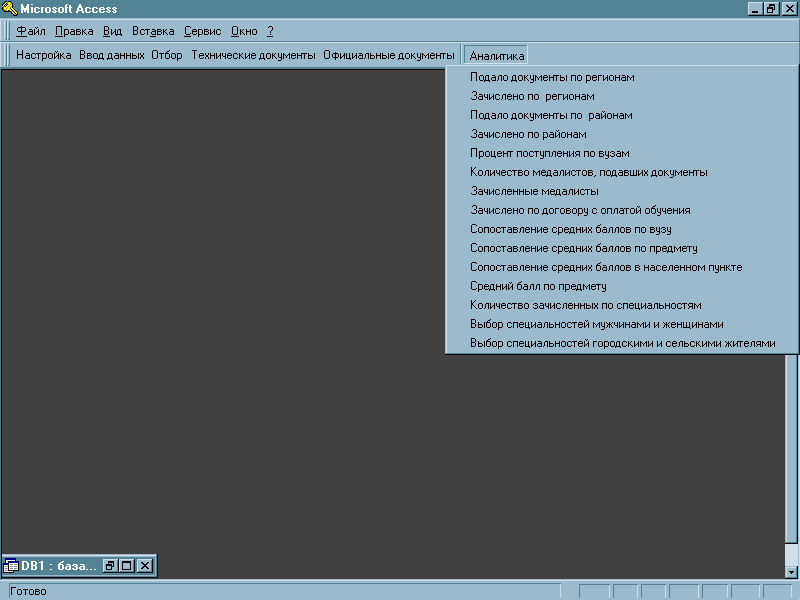Image resolution: width=800 pixels, height=600 pixels.
Task: Select Выбор специальностей мужчинами и женщинами
Action: (622, 324)
